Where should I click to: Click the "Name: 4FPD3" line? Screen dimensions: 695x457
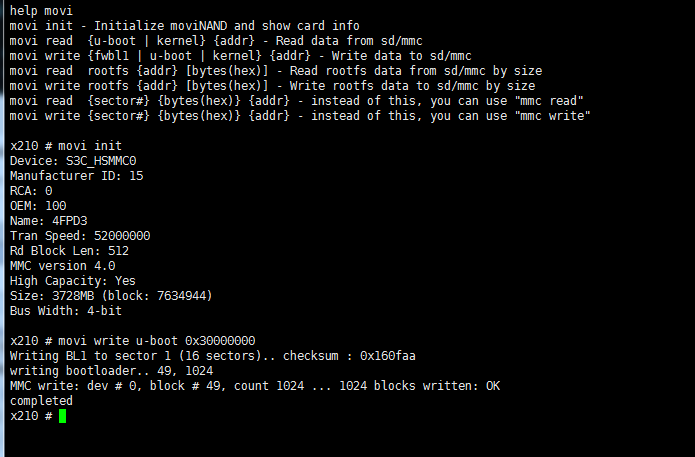(x=48, y=220)
